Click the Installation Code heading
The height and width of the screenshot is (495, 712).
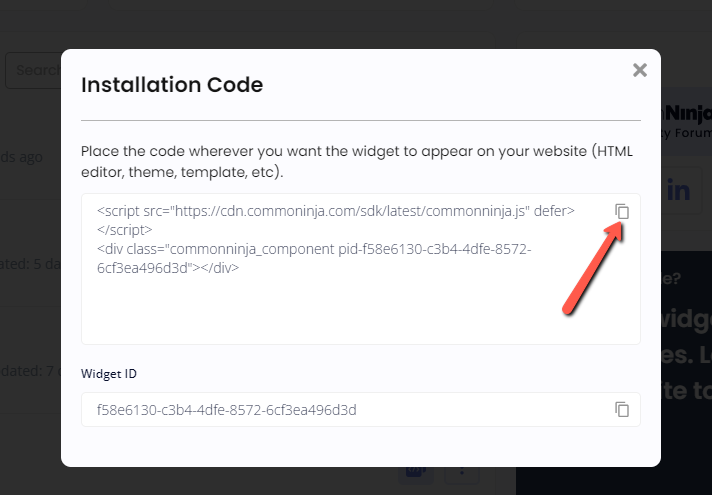172,85
